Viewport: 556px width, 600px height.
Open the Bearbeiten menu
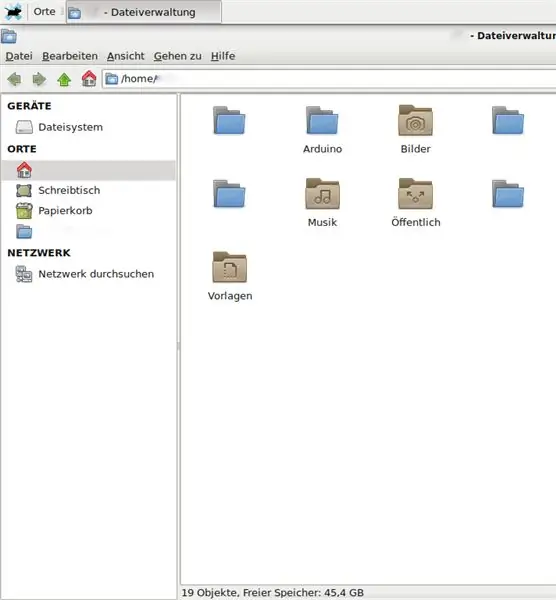click(x=70, y=56)
